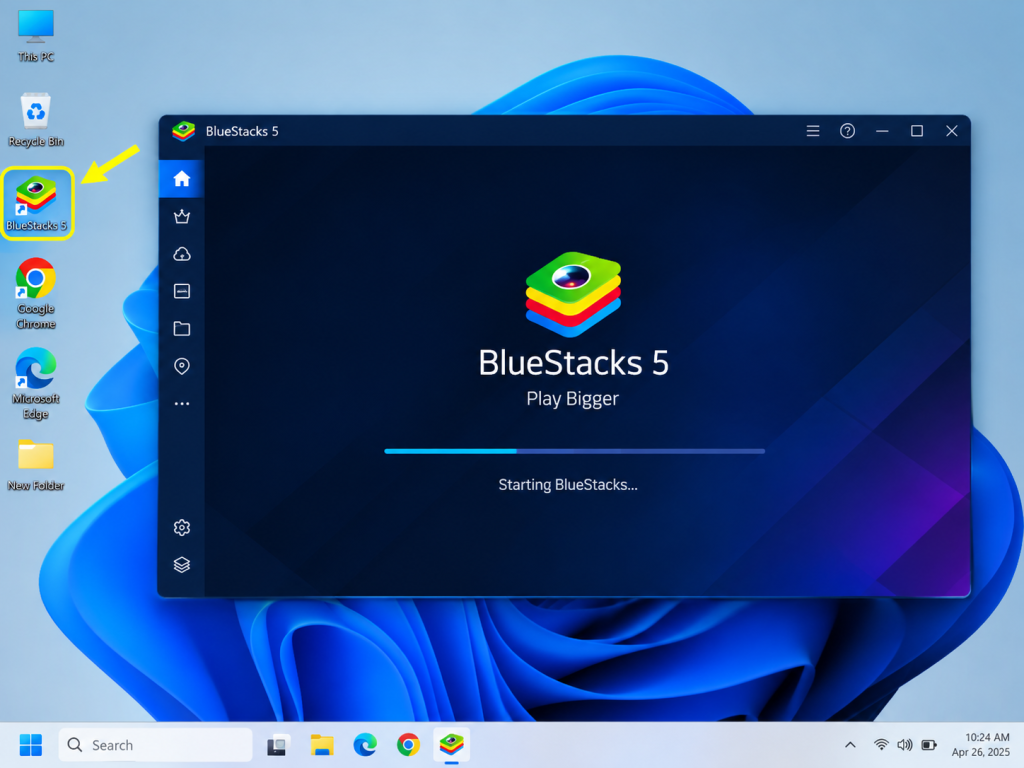Screen dimensions: 1024x768
Task: Select the BlueStacks 5 desktop shortcut
Action: (37, 203)
